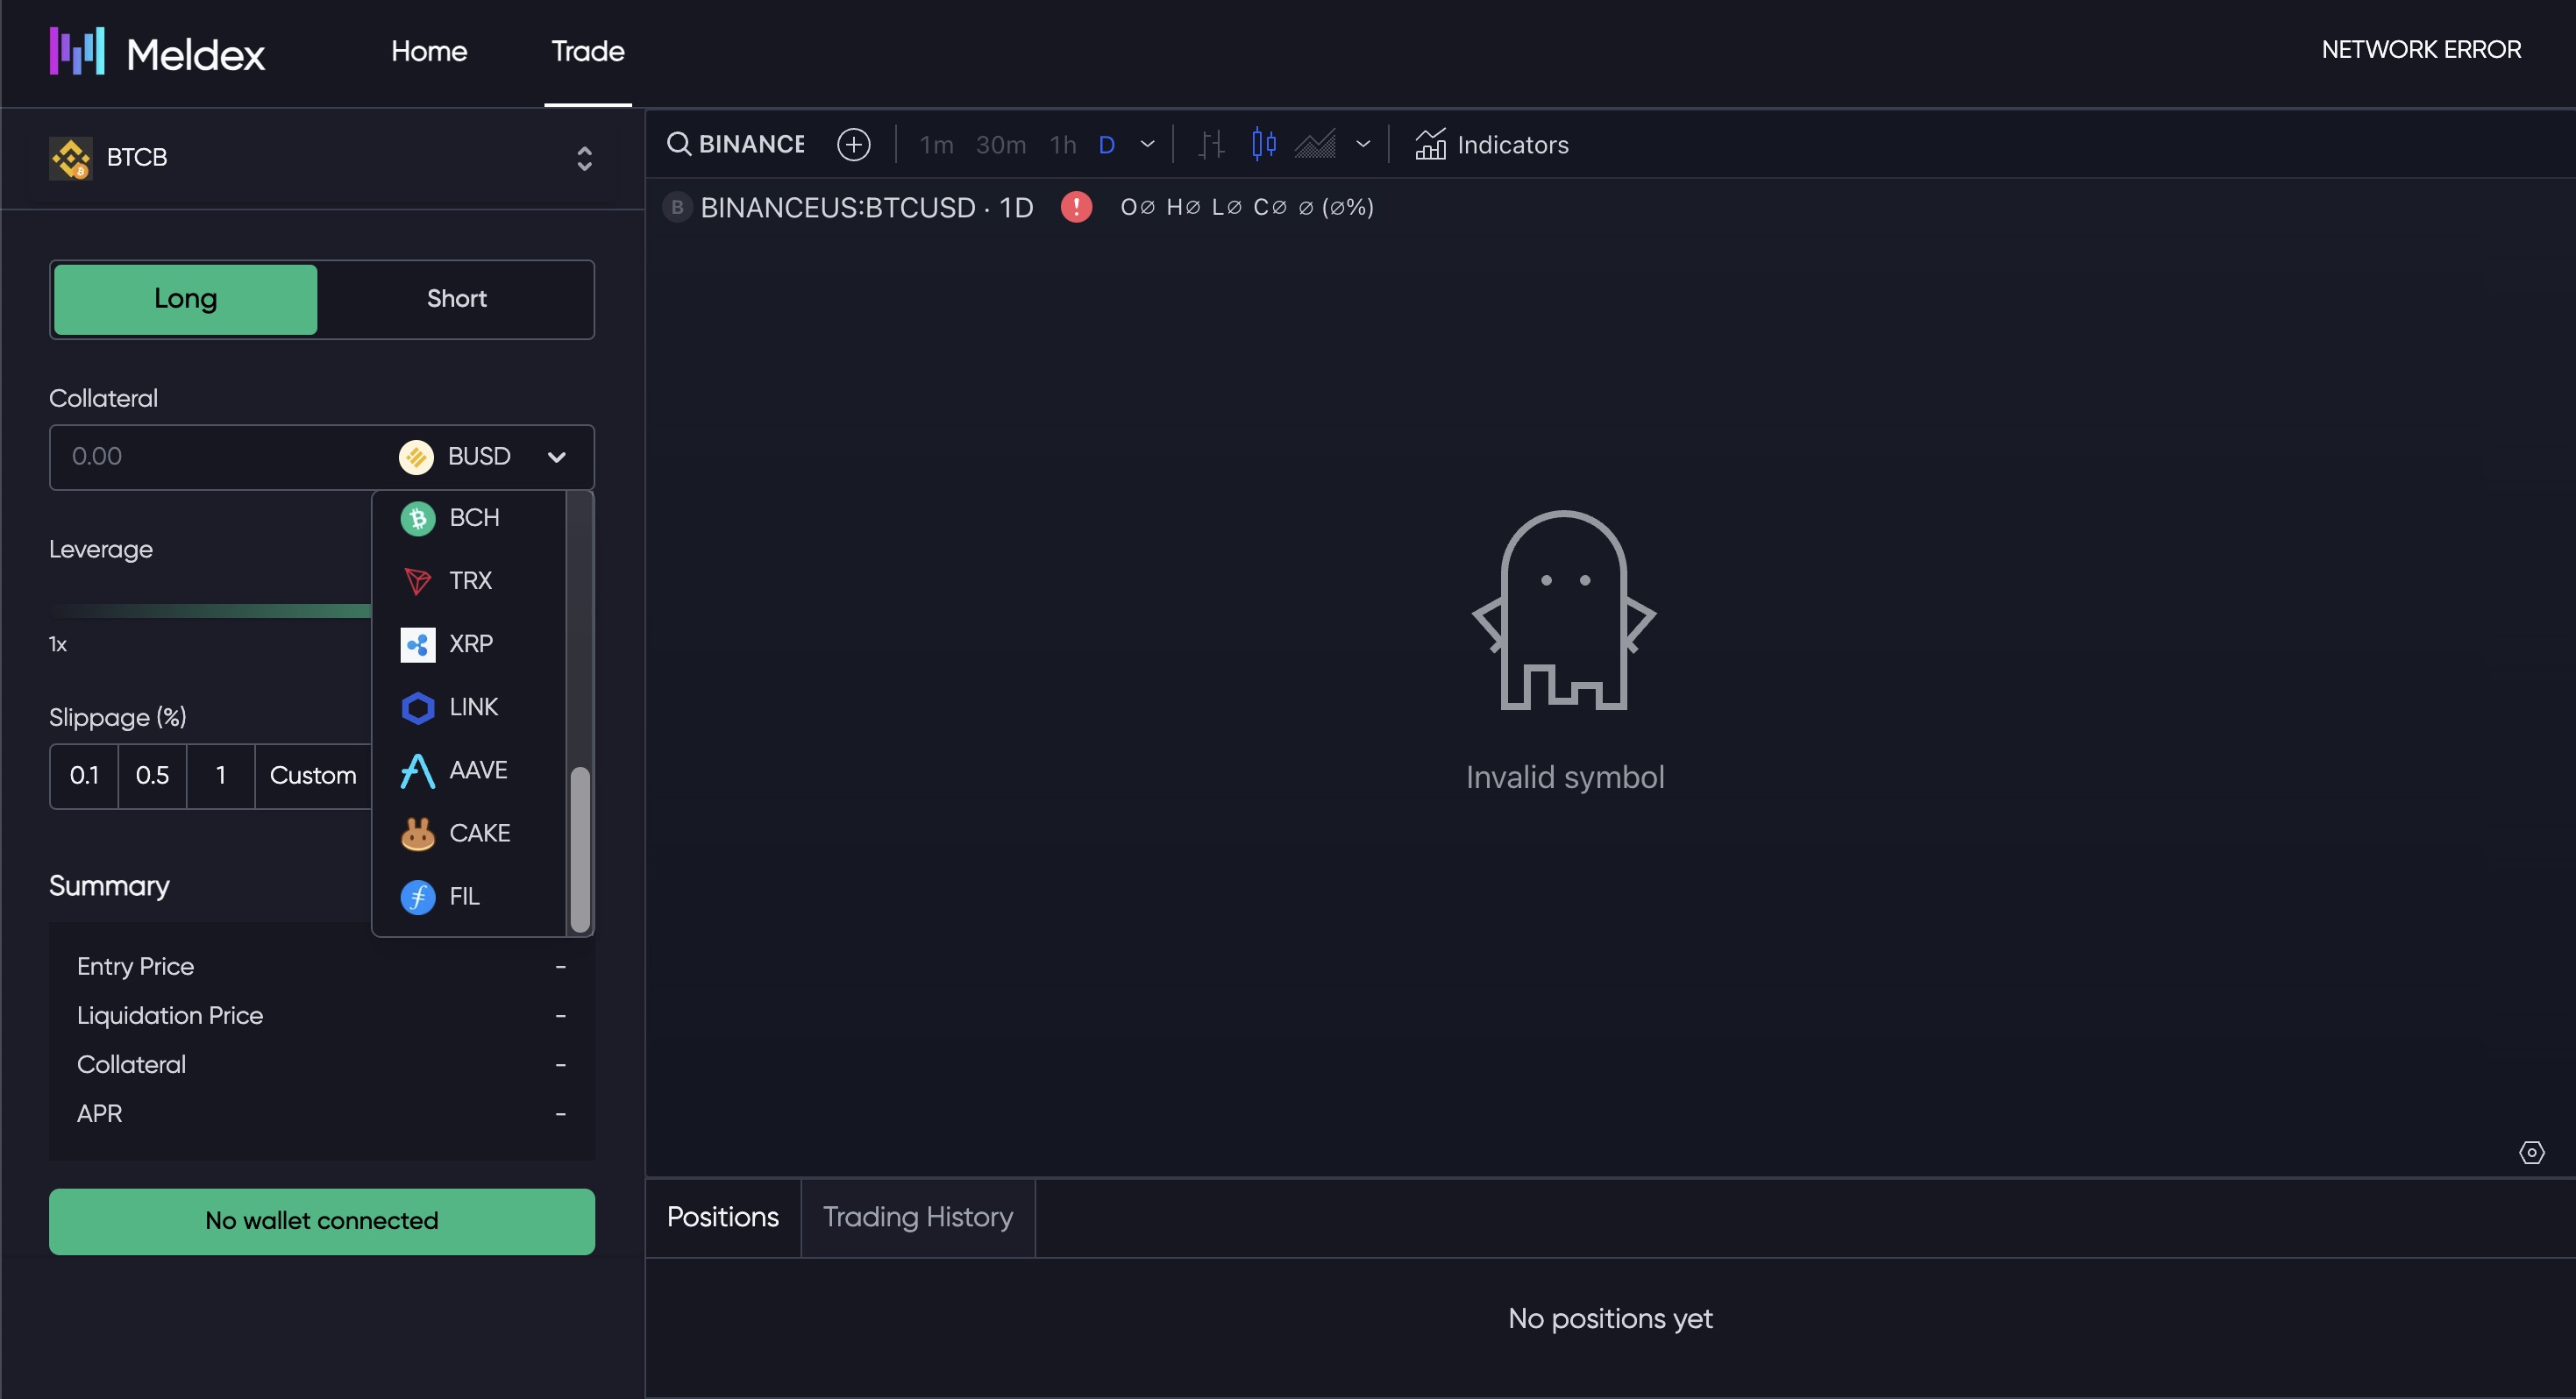This screenshot has height=1399, width=2576.
Task: Switch position to Long
Action: (x=186, y=299)
